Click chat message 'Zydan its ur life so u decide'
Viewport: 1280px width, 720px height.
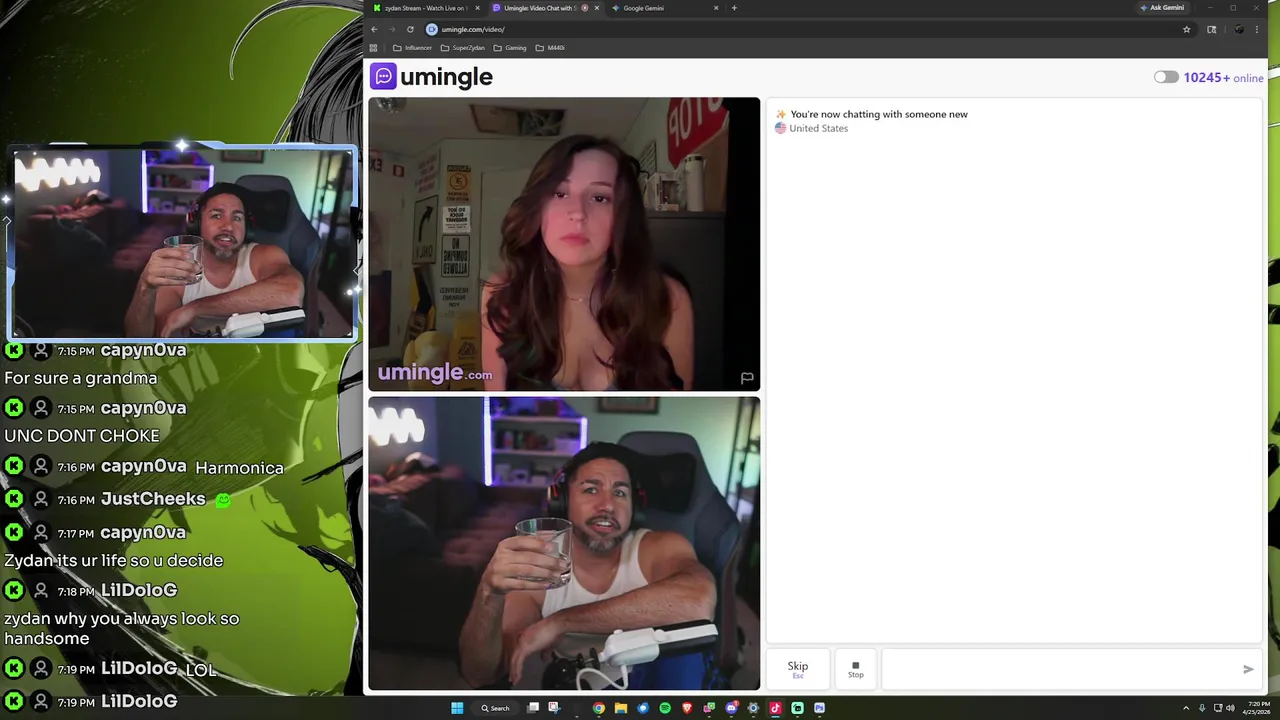pyautogui.click(x=114, y=561)
